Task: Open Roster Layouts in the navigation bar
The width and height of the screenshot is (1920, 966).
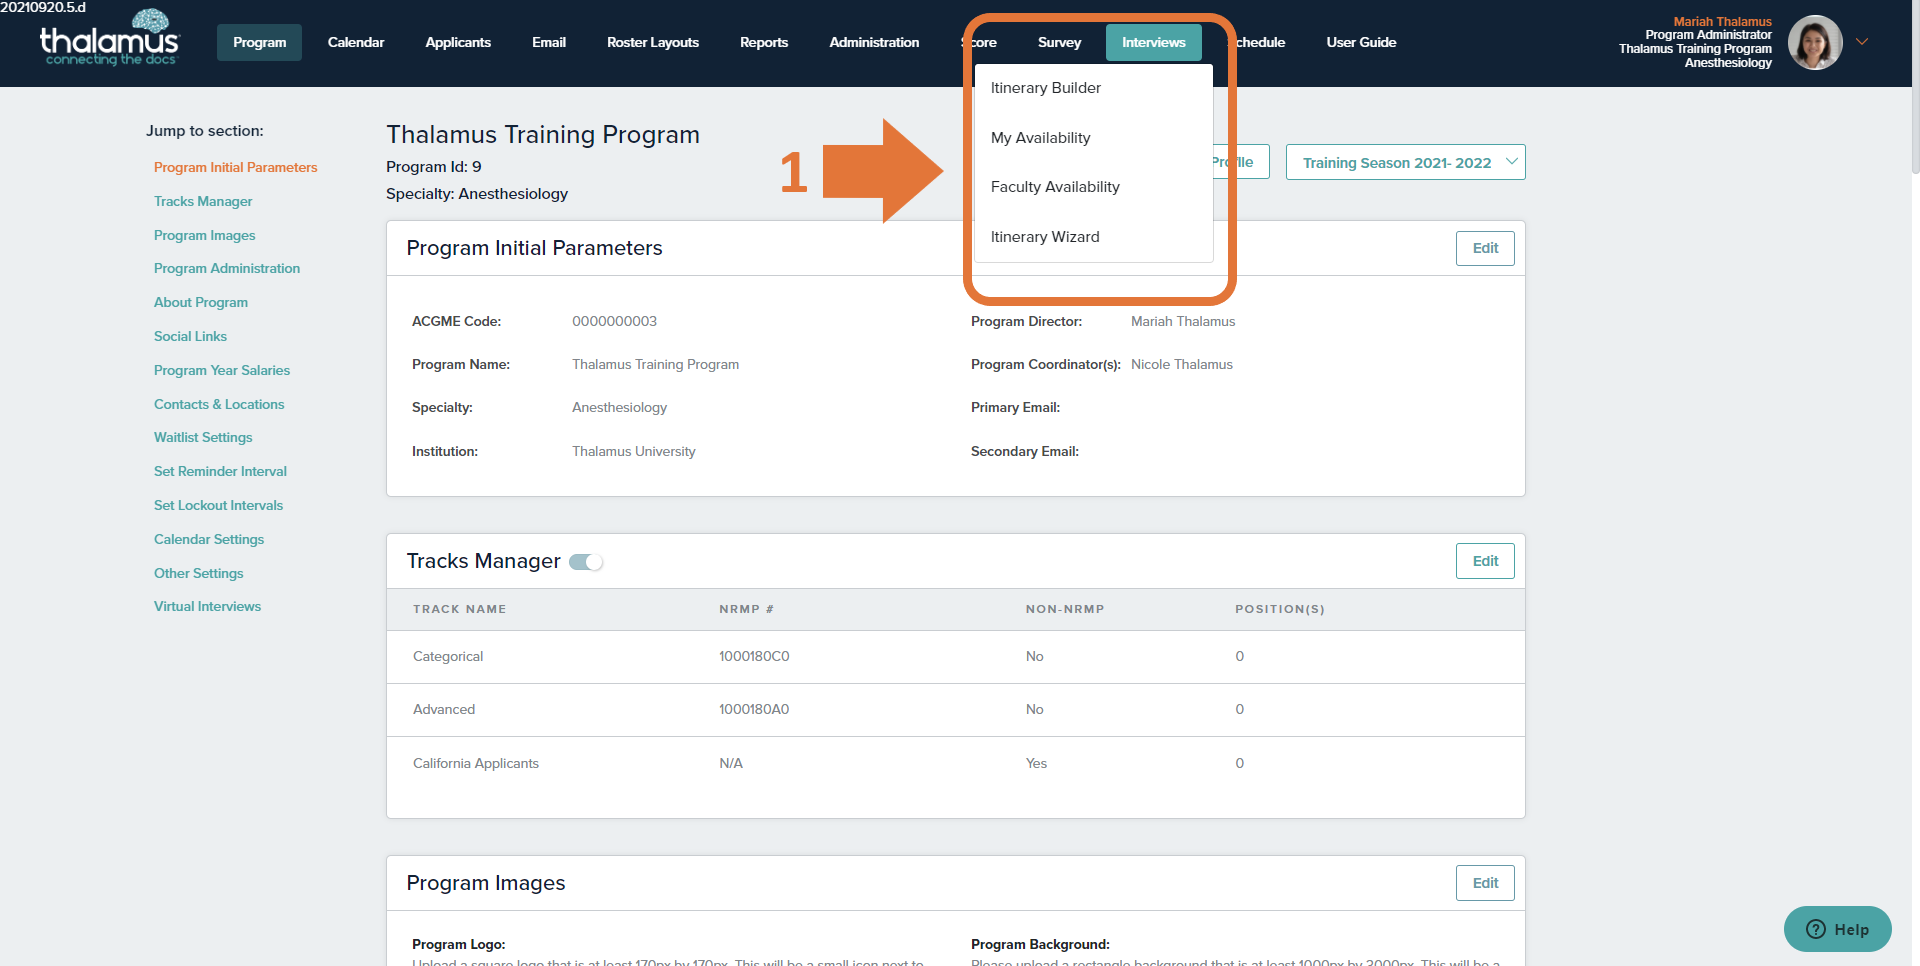Action: (x=653, y=42)
